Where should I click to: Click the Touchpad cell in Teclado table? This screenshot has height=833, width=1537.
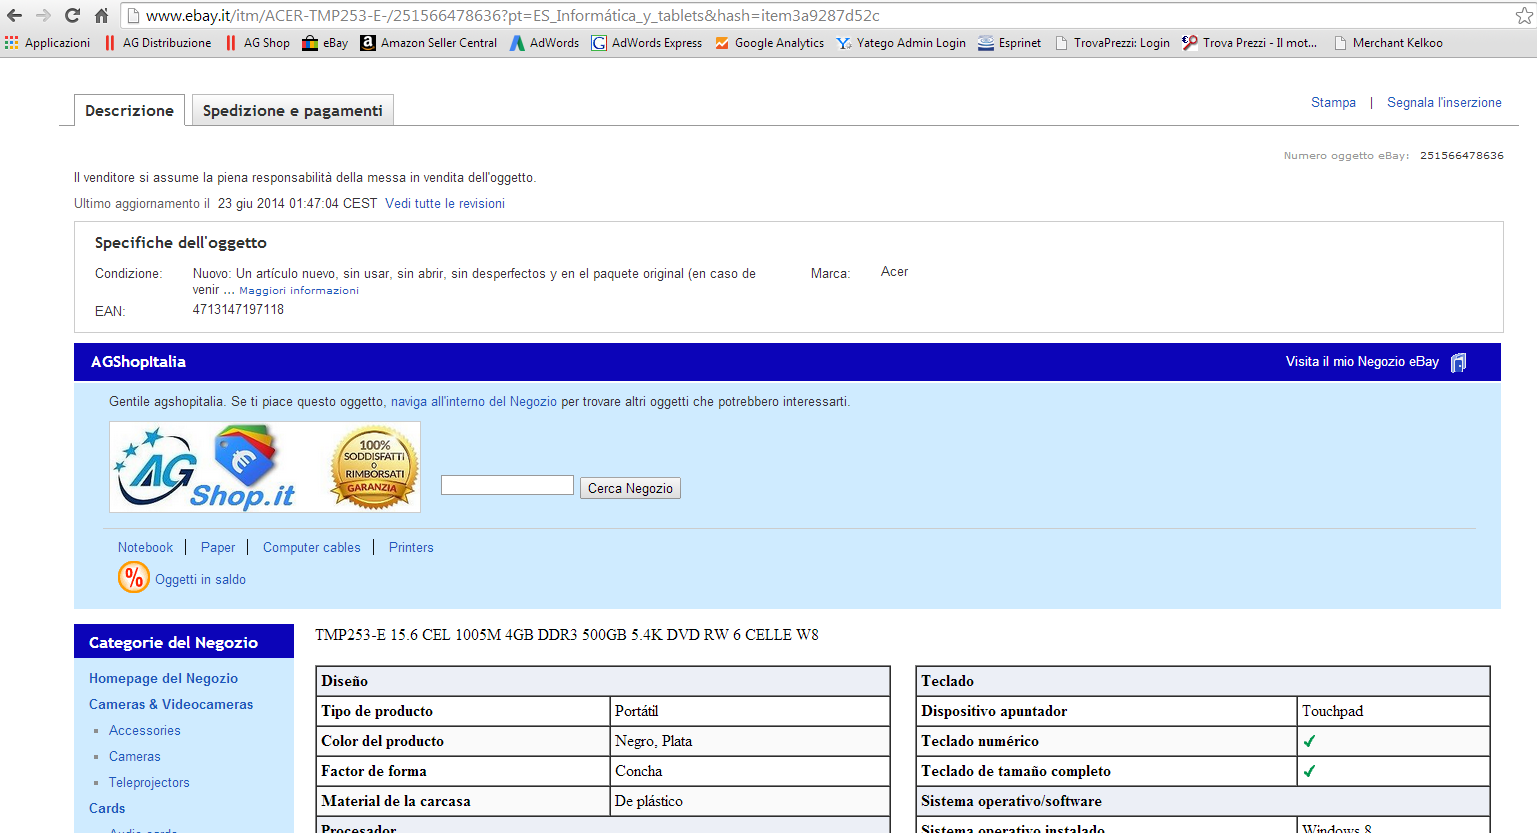(1393, 711)
